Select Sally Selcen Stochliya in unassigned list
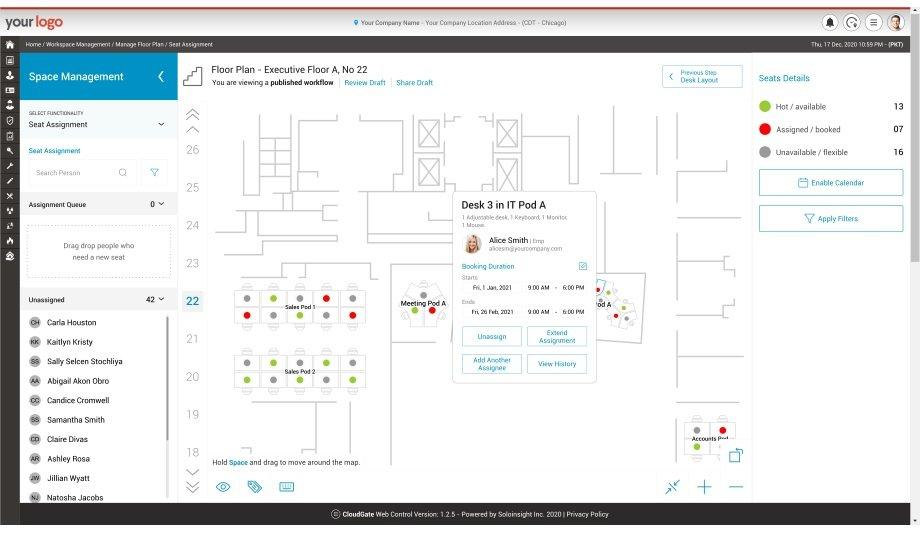This screenshot has width=920, height=533. coord(84,361)
